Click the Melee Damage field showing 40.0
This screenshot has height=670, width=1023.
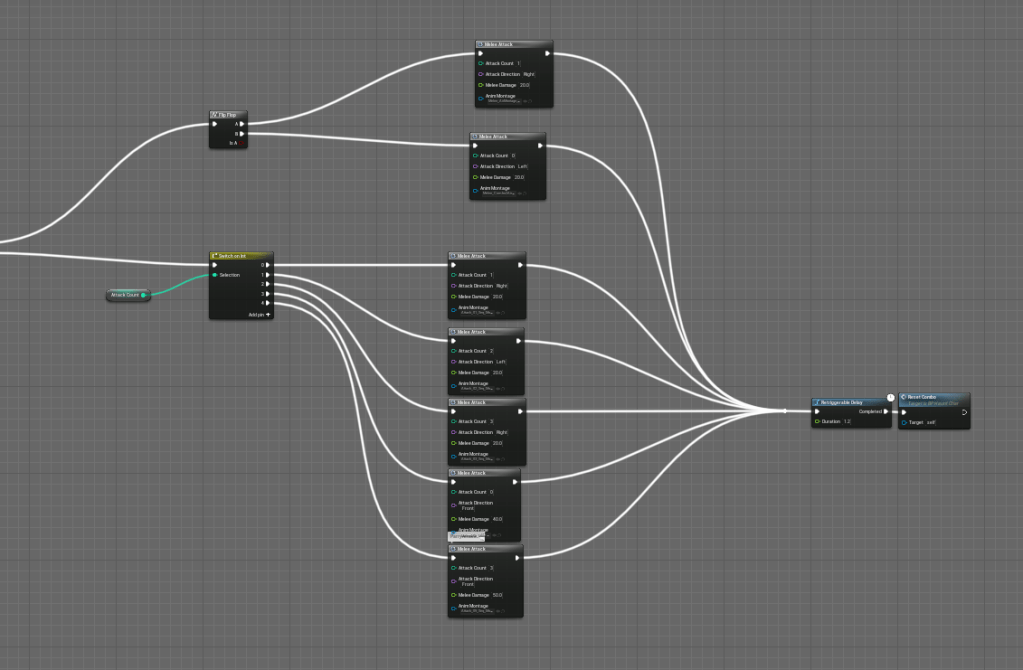[x=497, y=519]
